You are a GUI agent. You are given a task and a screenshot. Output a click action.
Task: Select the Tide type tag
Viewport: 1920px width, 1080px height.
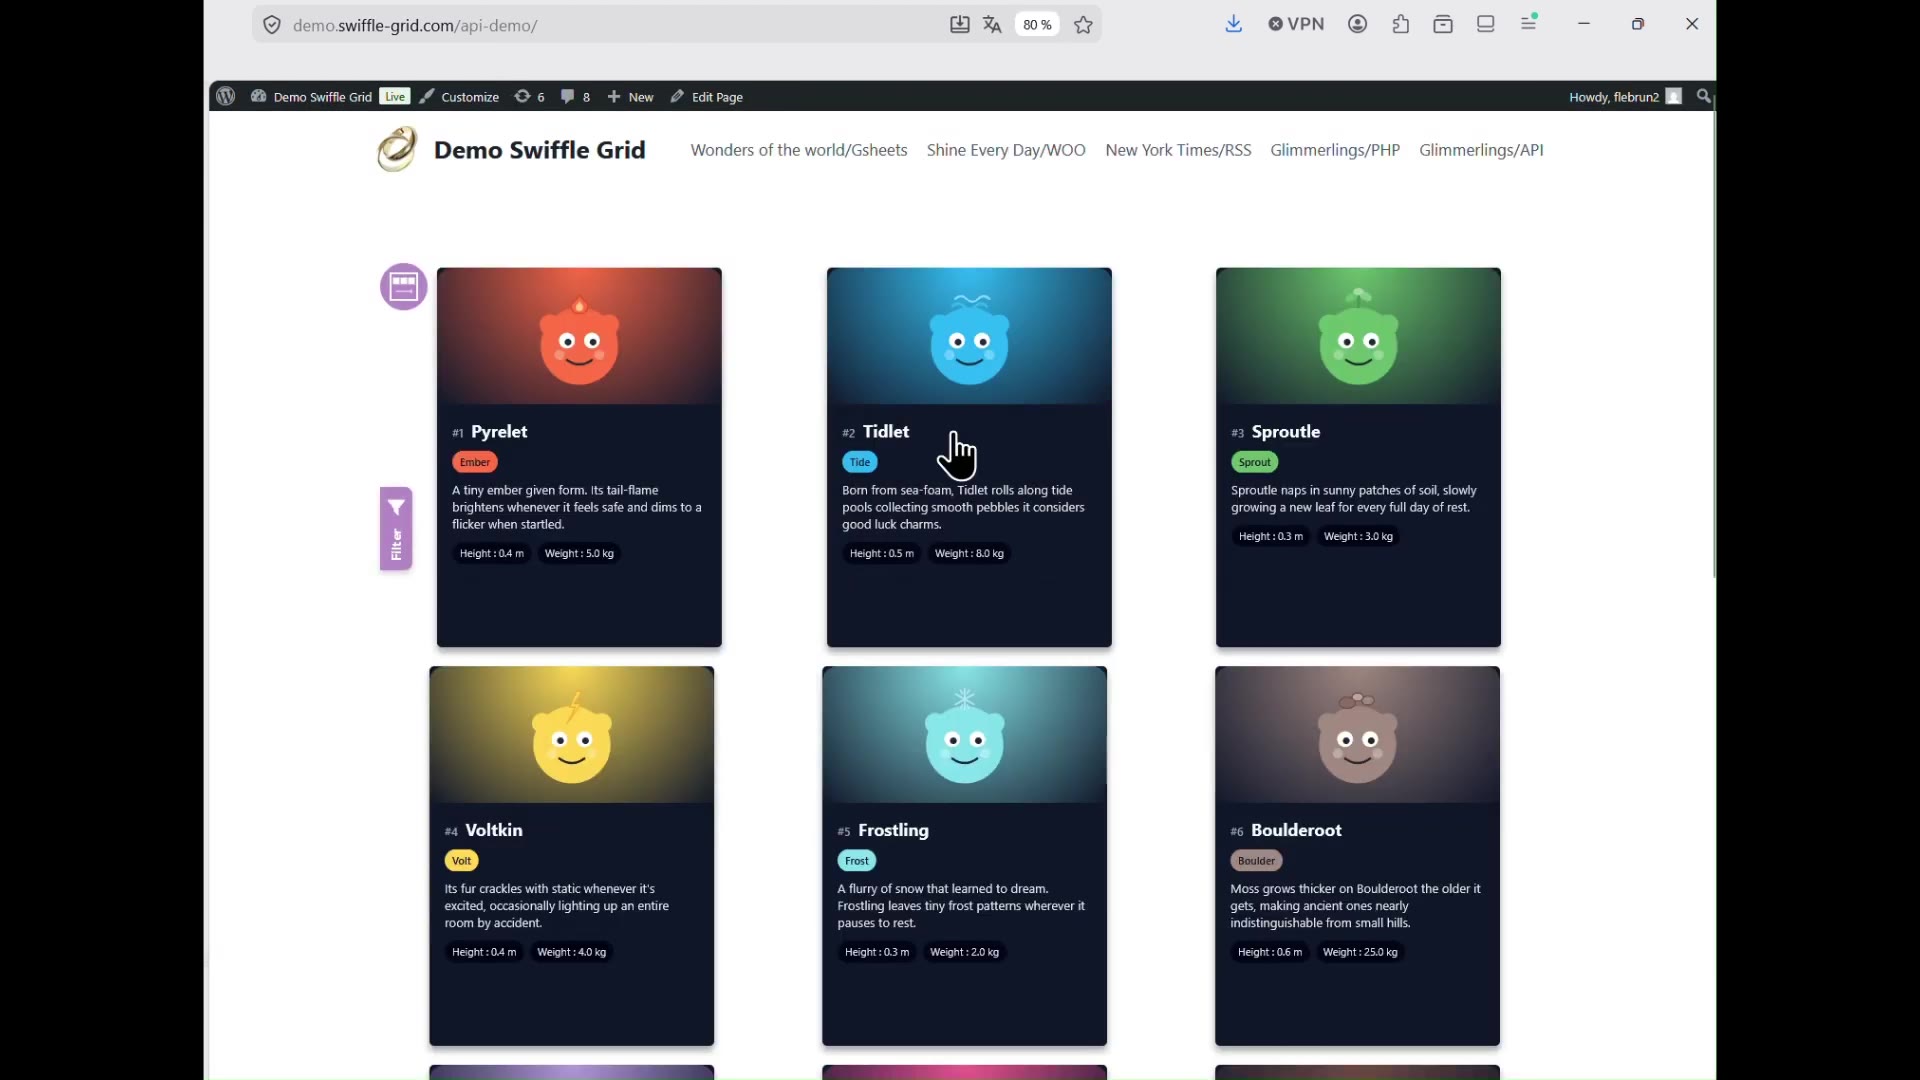[860, 462]
